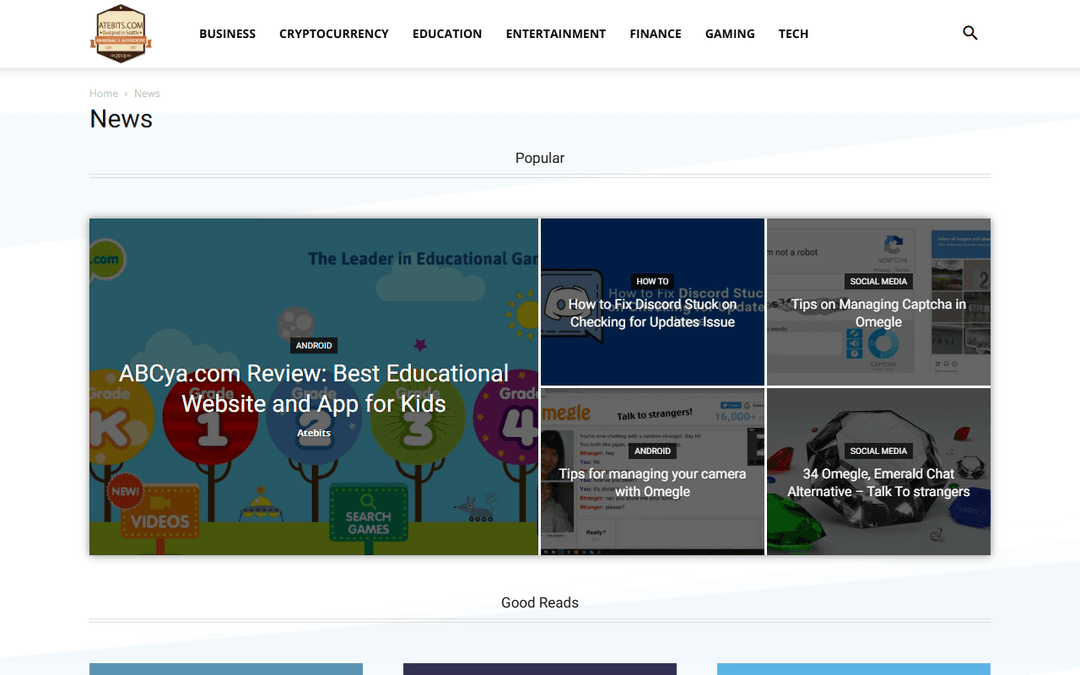Click the ABCya grade trees thumbnail image
Image resolution: width=1080 pixels, height=675 pixels.
[x=313, y=386]
